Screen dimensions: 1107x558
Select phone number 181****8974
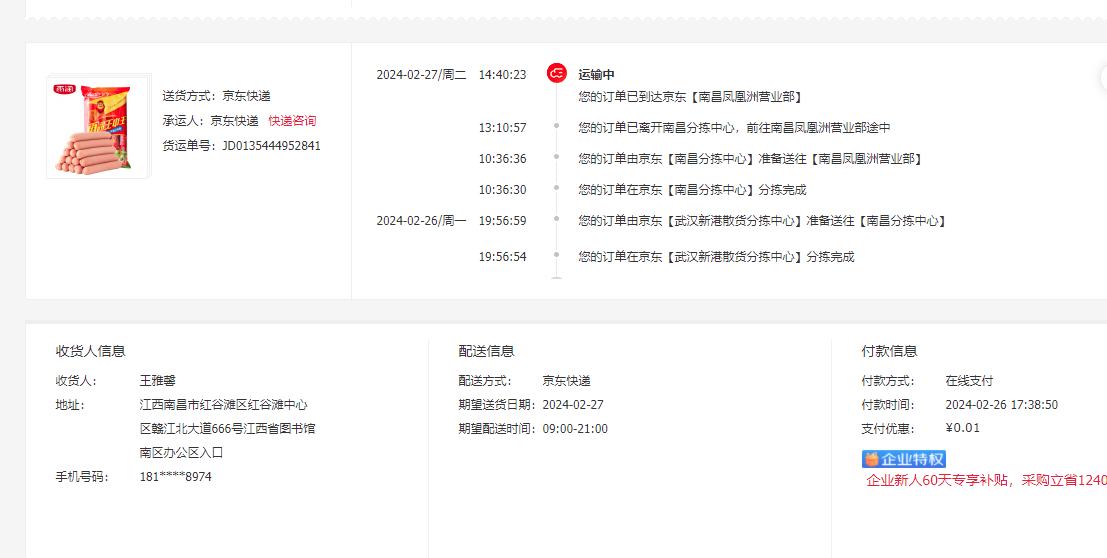pyautogui.click(x=176, y=477)
